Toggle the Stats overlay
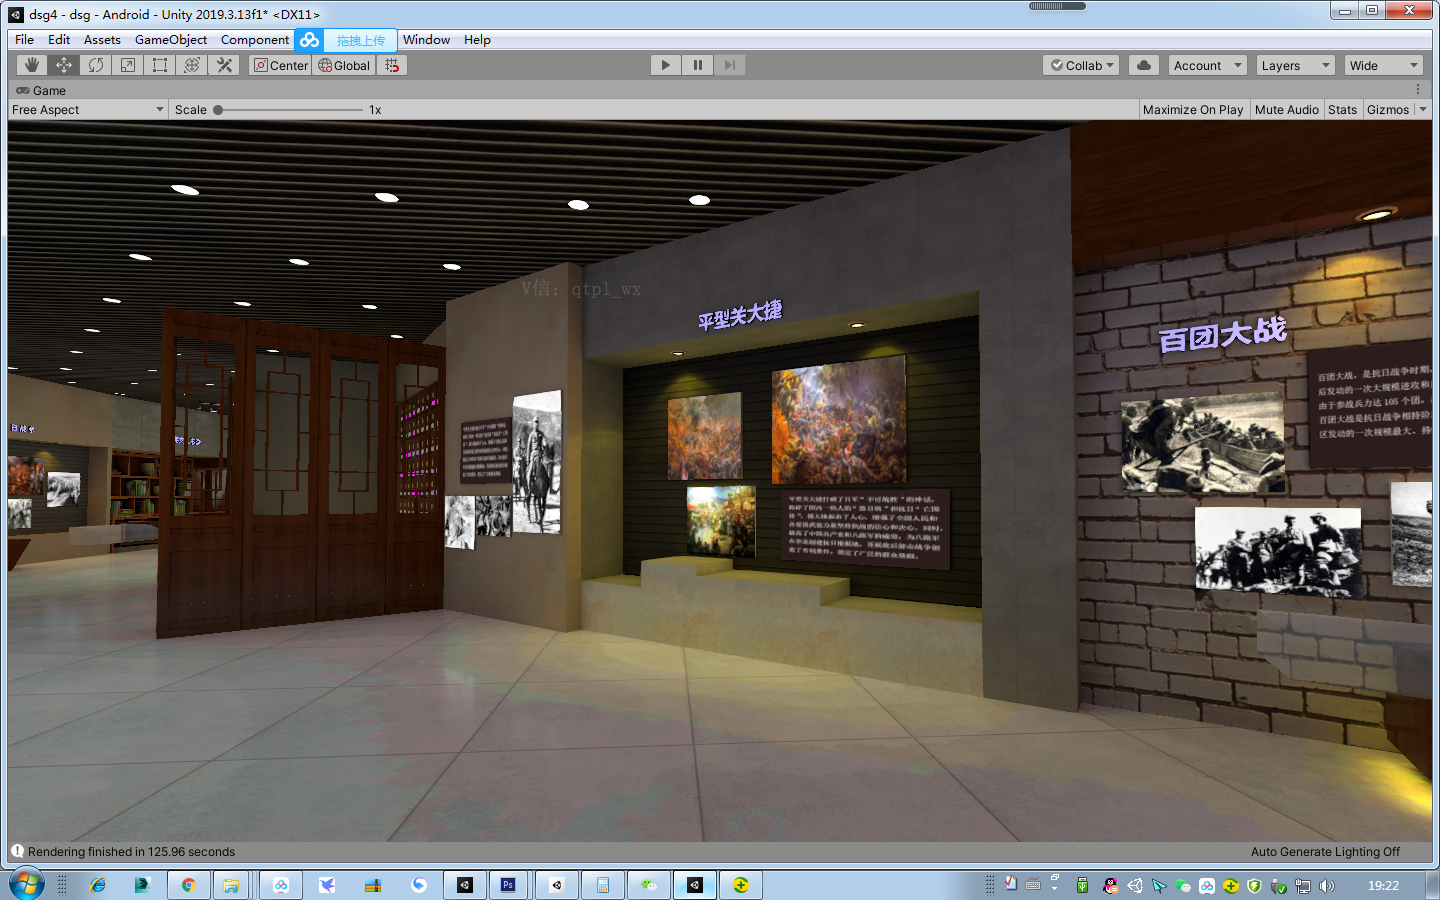The image size is (1440, 900). pyautogui.click(x=1342, y=110)
